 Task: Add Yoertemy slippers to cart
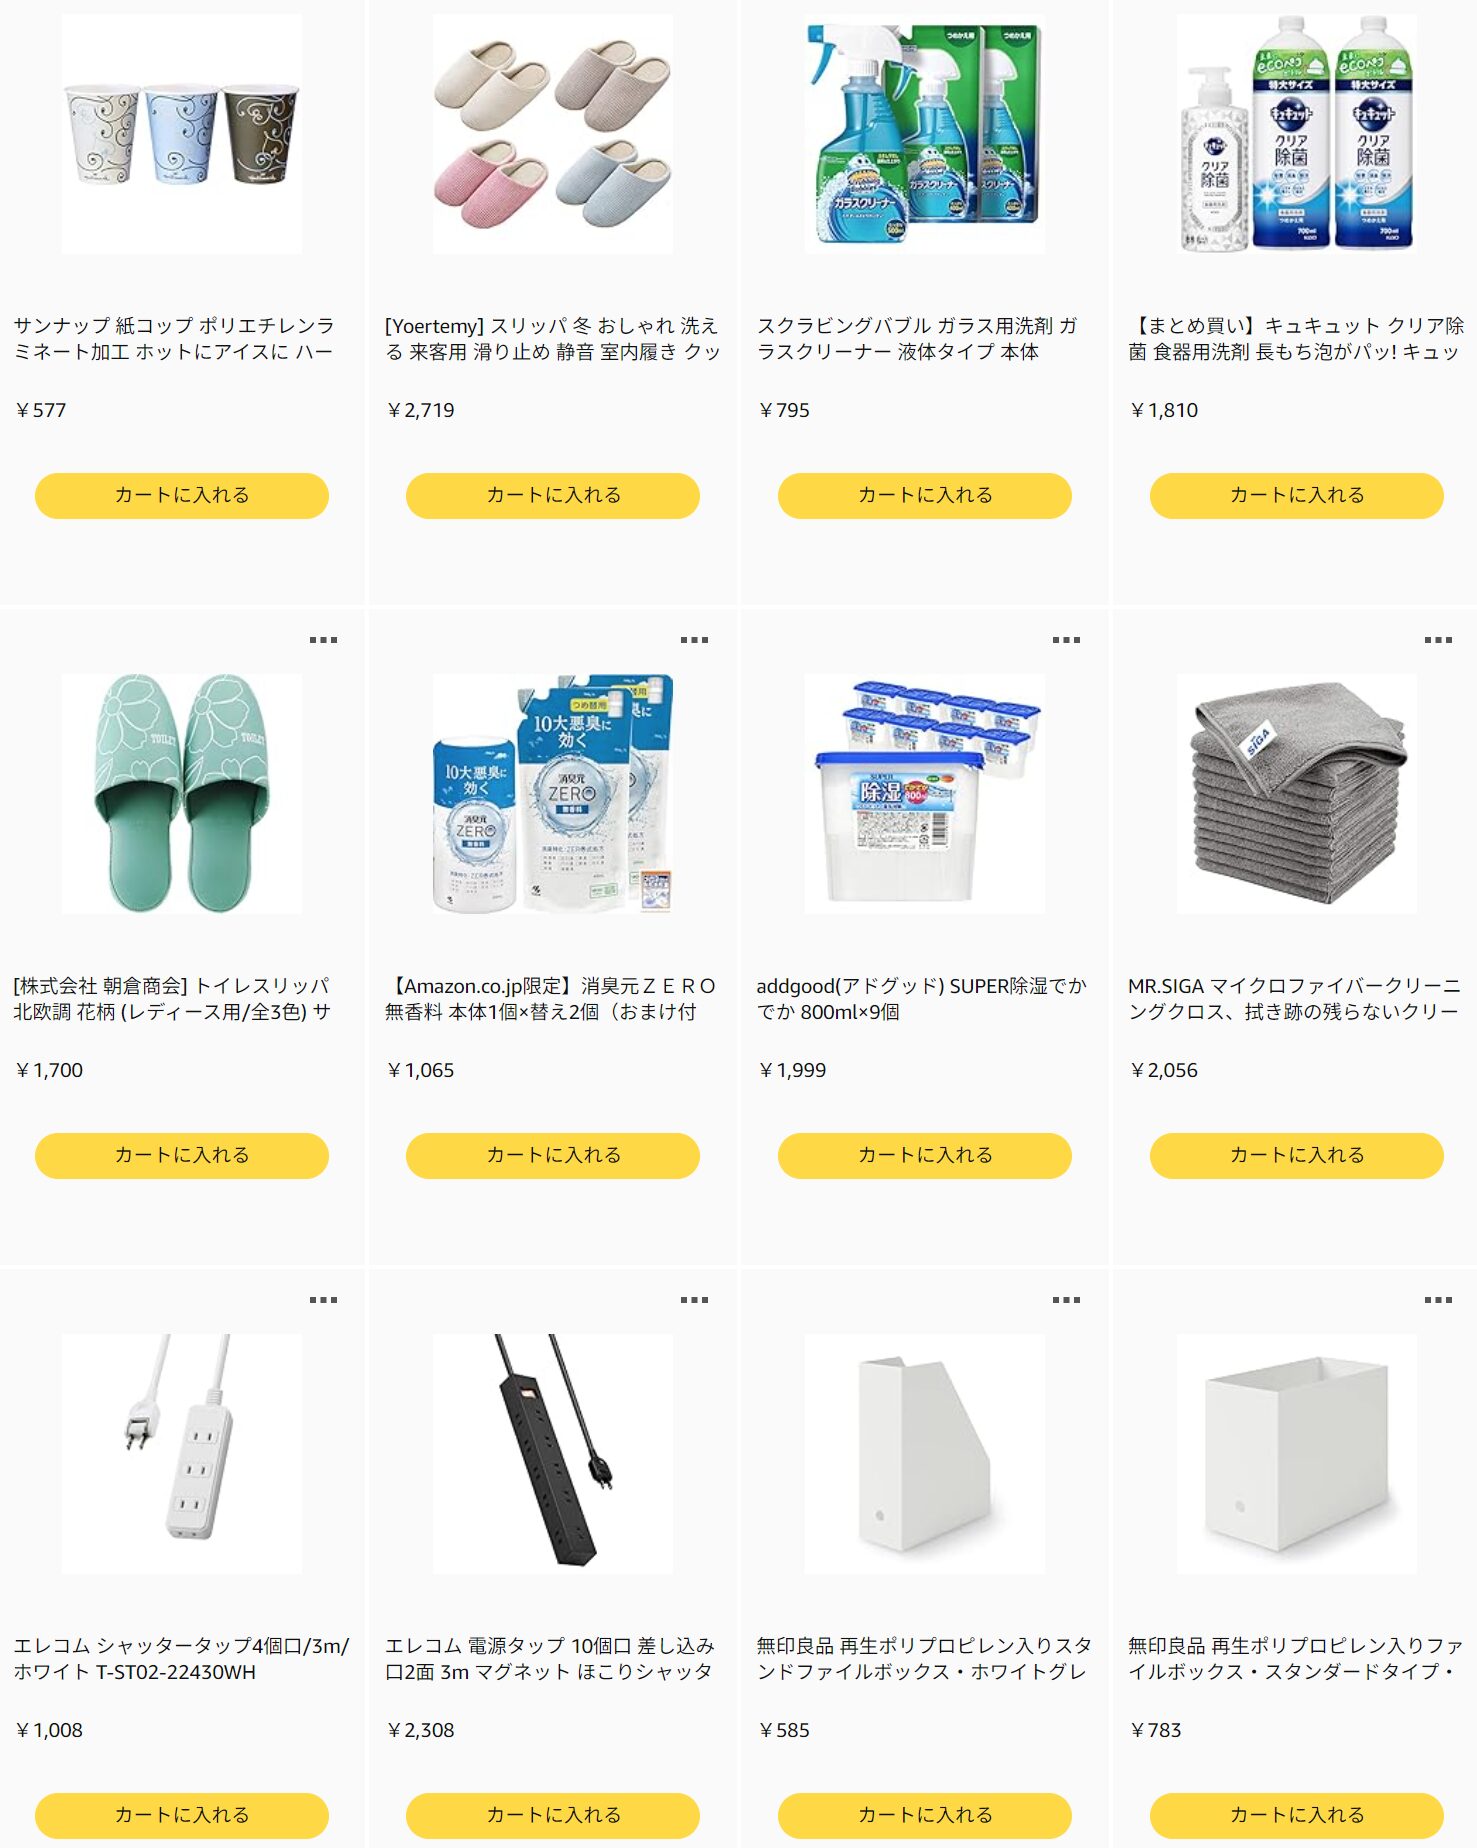[x=553, y=496]
